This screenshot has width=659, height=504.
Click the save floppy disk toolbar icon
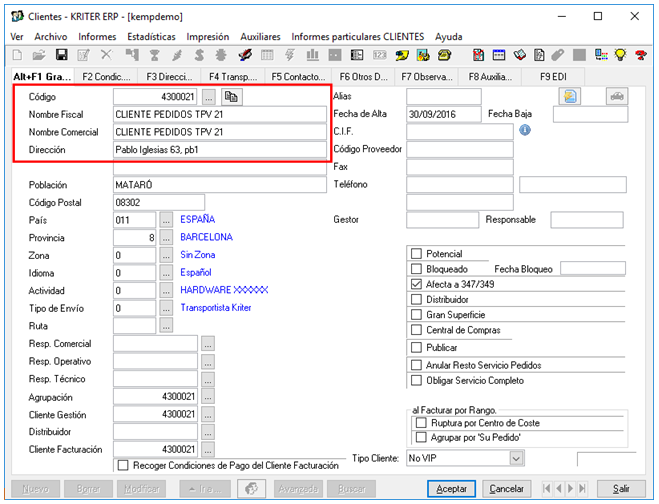[x=61, y=55]
